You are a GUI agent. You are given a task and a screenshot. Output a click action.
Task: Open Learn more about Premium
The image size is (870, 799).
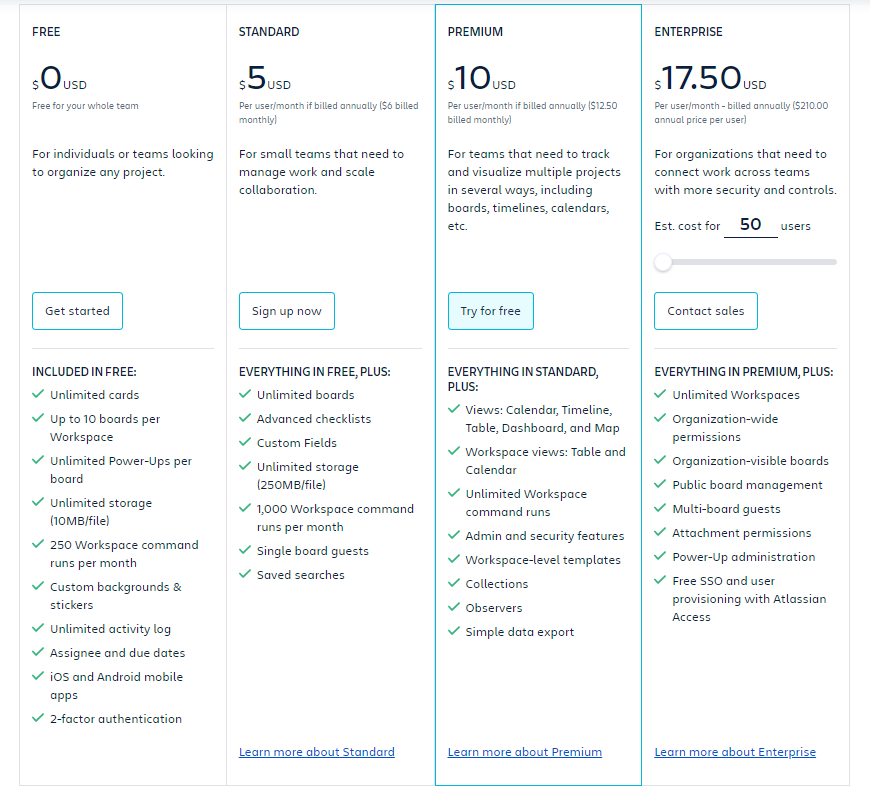524,751
